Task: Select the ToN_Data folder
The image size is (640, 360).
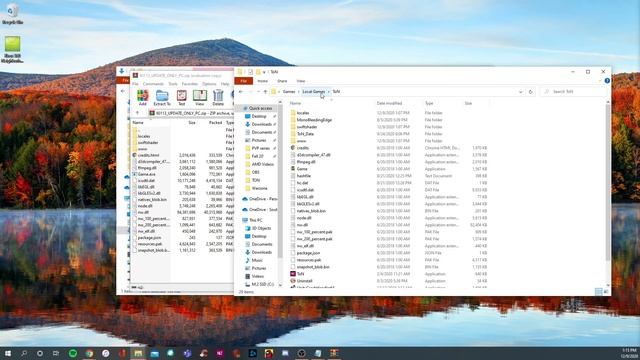Action: 305,134
